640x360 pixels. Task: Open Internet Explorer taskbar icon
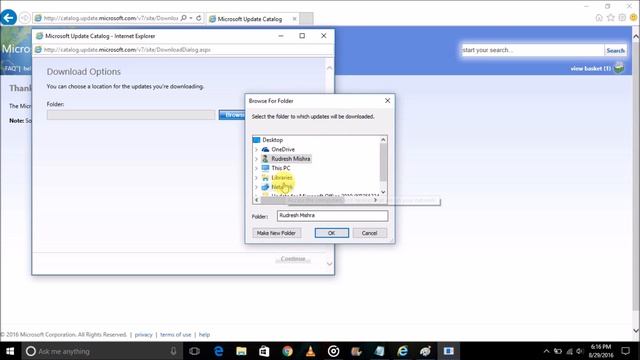click(x=402, y=351)
